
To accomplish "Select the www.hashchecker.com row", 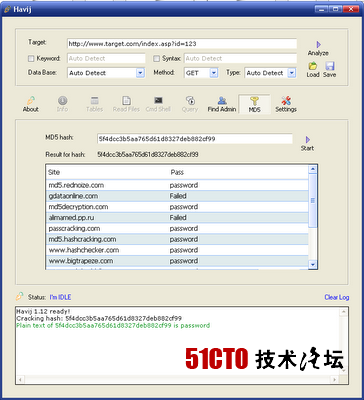I will 177,250.
